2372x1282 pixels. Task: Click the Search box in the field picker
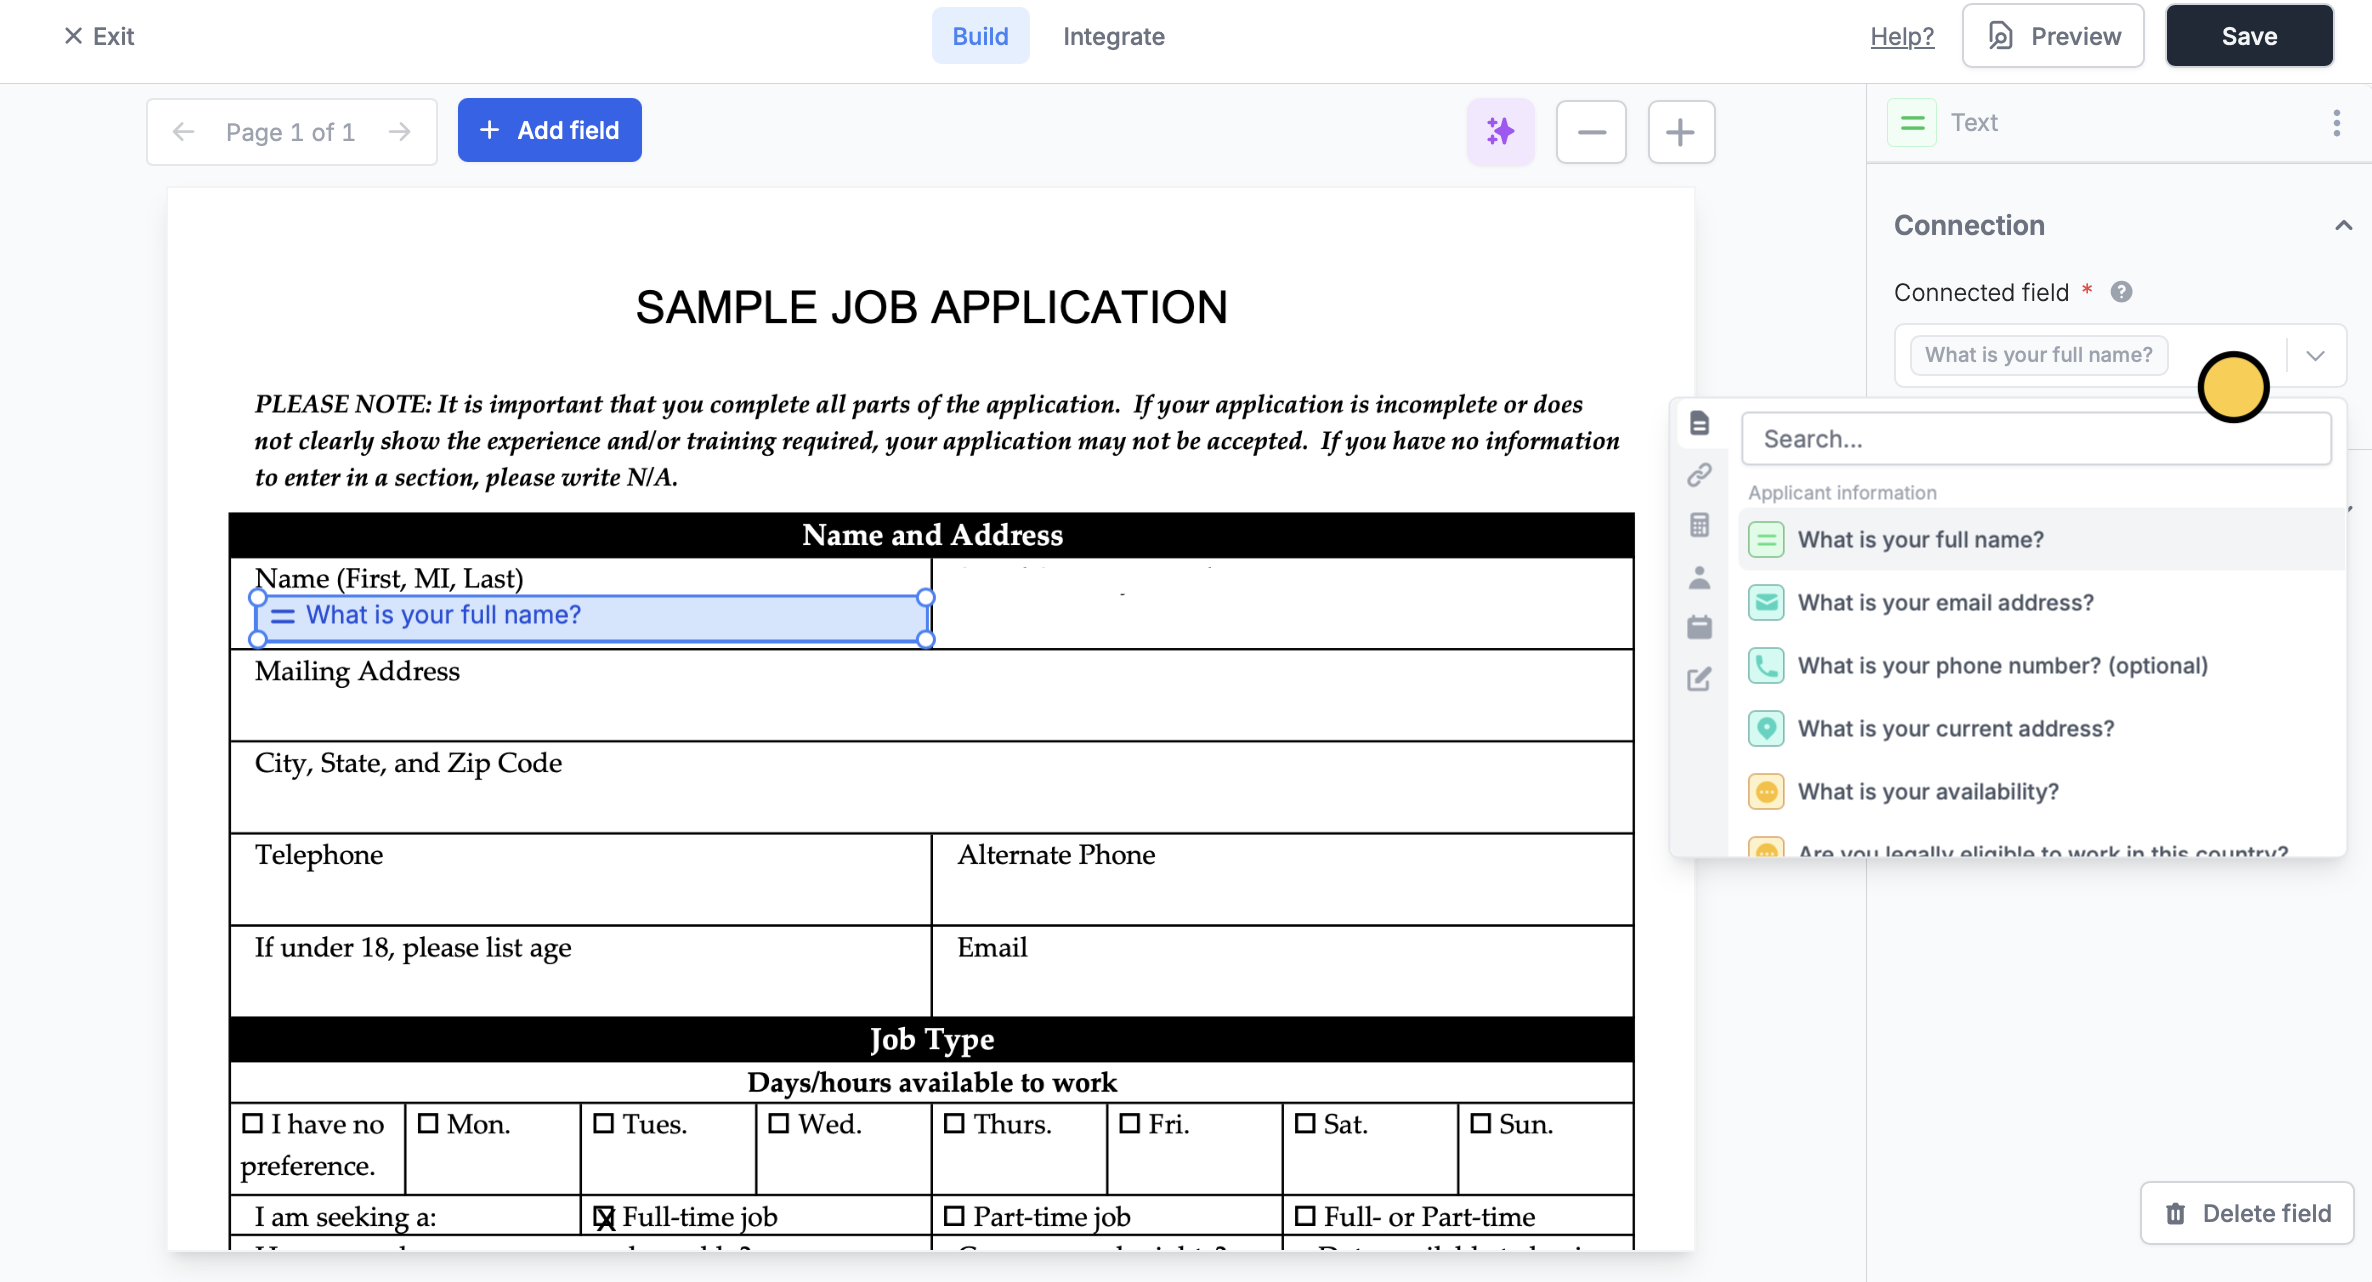[x=2035, y=438]
